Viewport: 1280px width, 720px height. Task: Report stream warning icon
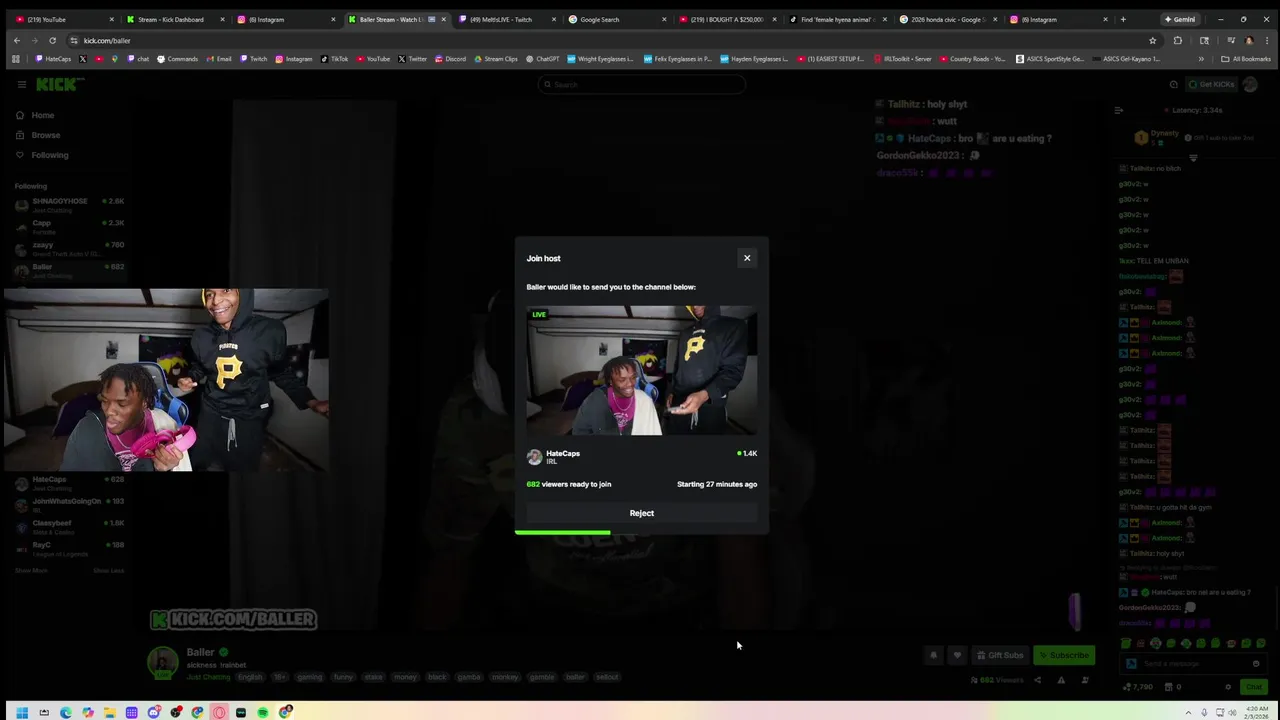tap(1061, 680)
